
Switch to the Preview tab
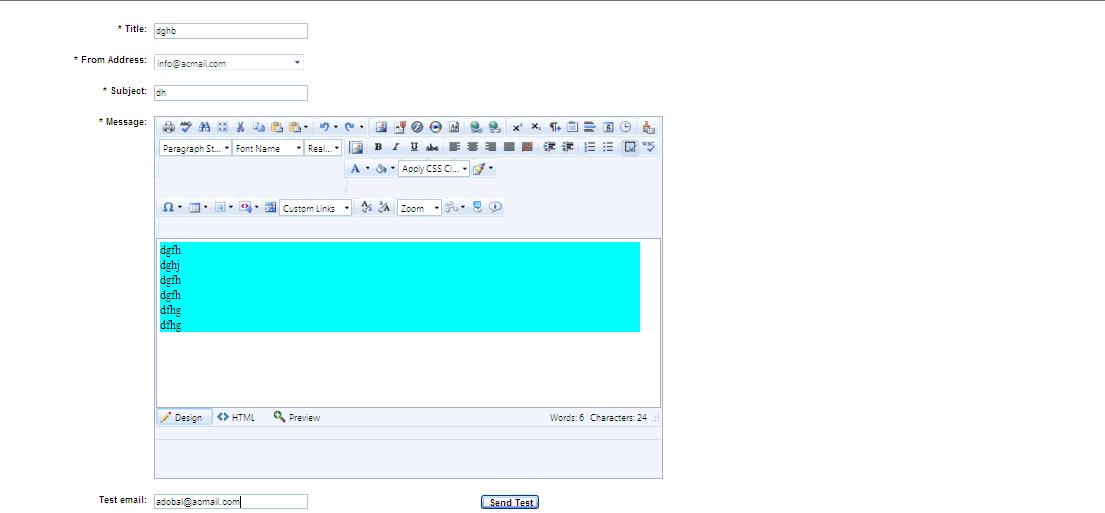[297, 417]
